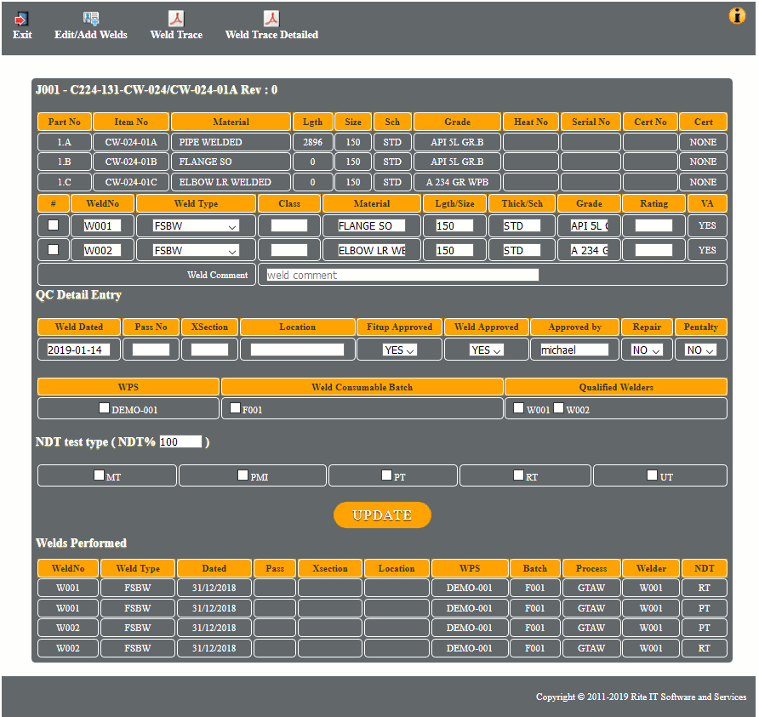The width and height of the screenshot is (759, 717).
Task: Click the Weld Dated input field
Action: [79, 350]
